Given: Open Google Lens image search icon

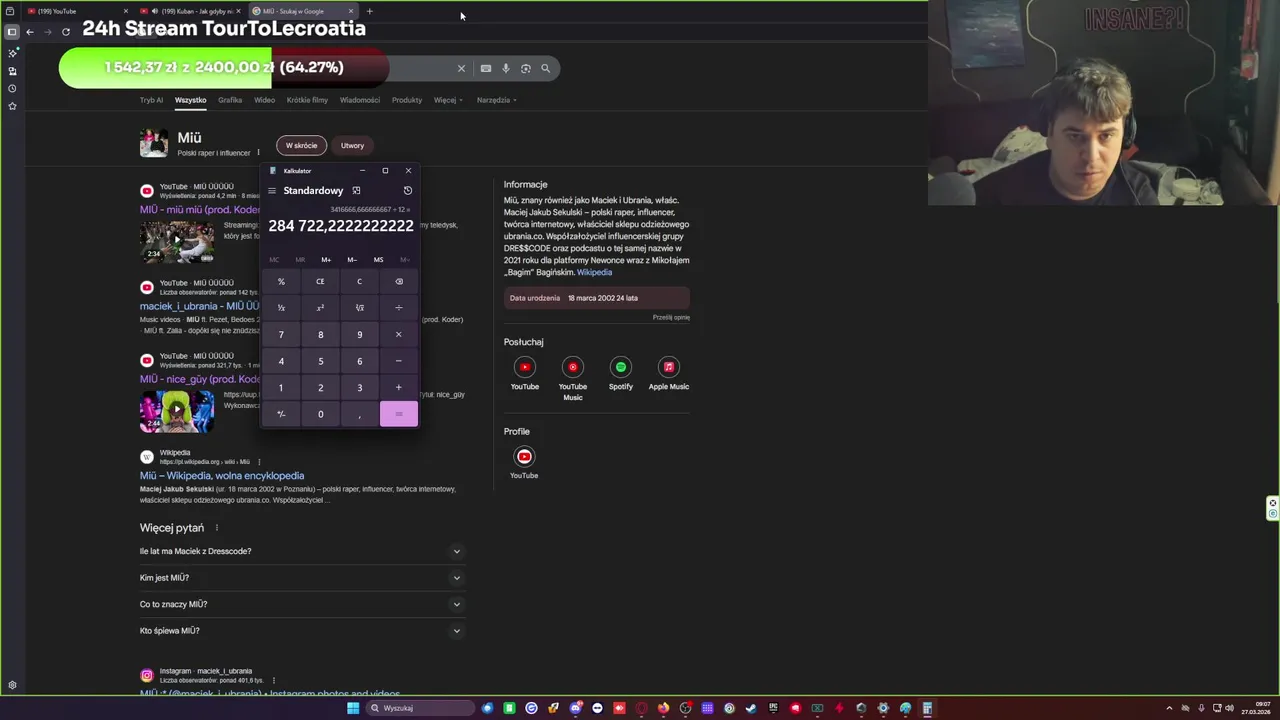Looking at the screenshot, I should [x=525, y=68].
